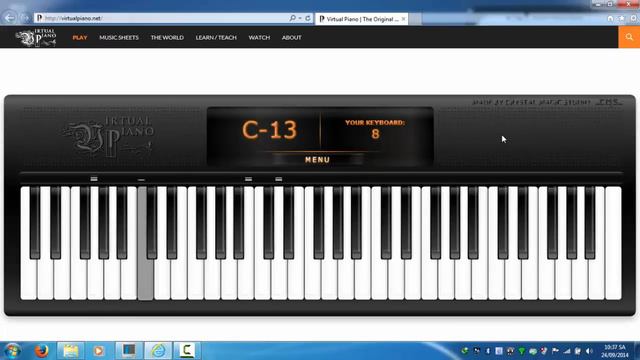Open Windows Media Player from the taskbar

pyautogui.click(x=98, y=351)
